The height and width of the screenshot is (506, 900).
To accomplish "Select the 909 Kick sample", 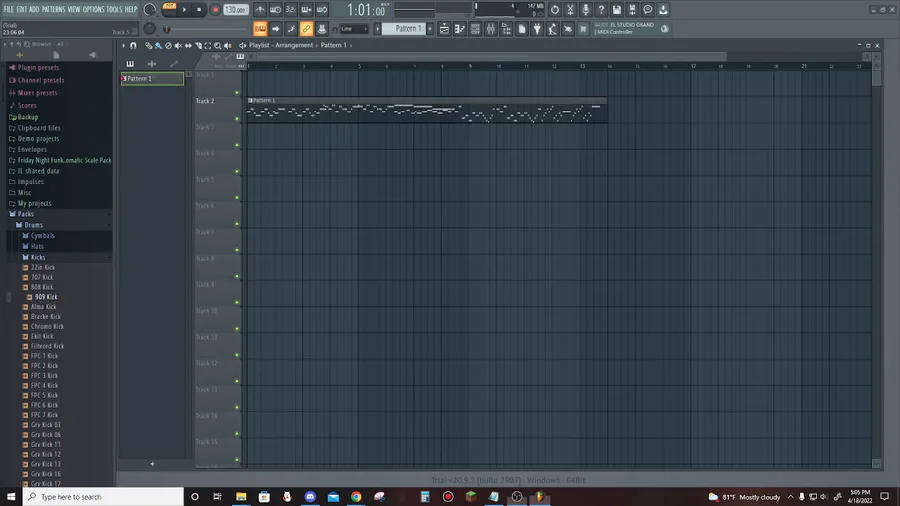I will pyautogui.click(x=45, y=297).
